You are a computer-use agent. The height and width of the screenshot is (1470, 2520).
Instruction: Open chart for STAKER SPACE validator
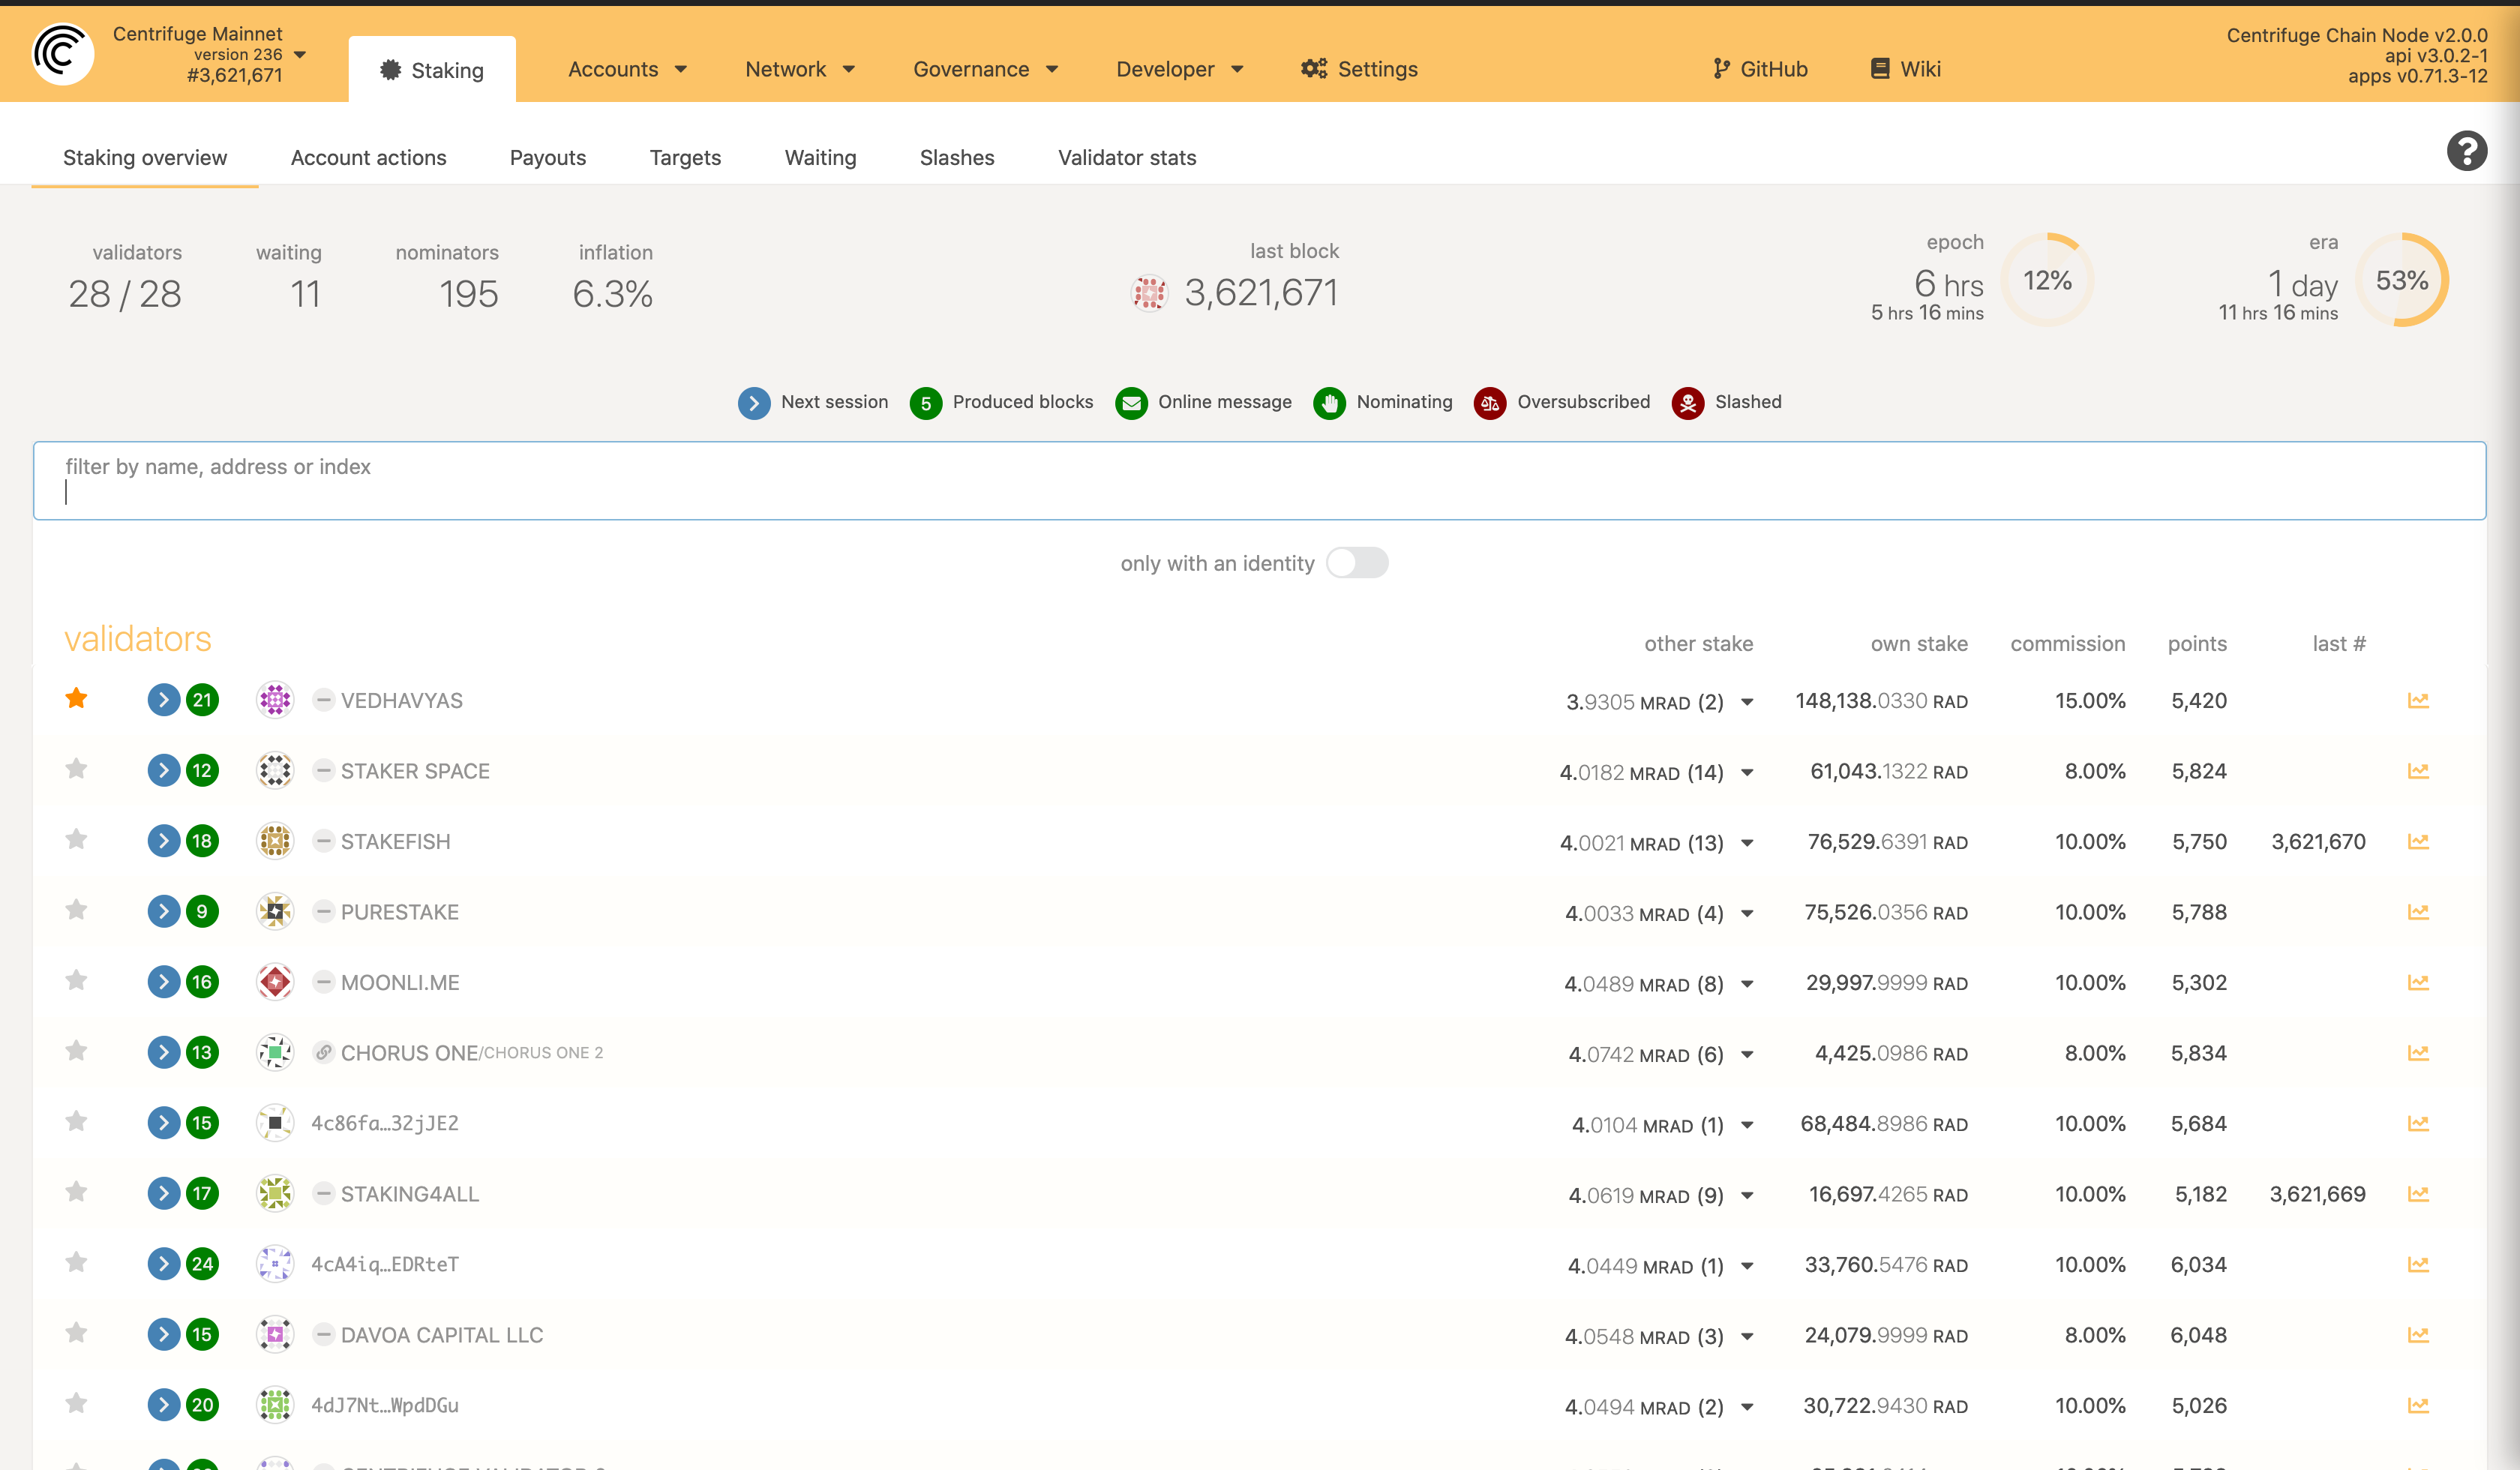pos(2418,771)
